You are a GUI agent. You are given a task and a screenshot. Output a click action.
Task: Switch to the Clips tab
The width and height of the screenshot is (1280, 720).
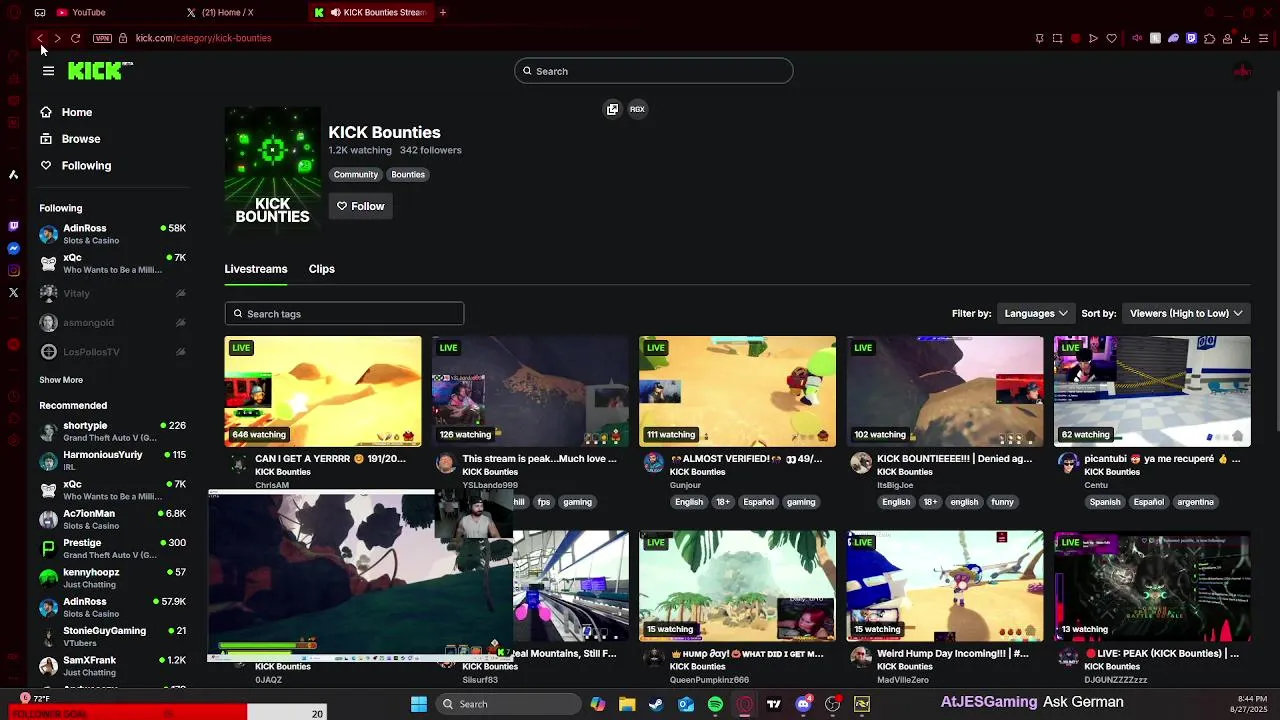point(321,269)
